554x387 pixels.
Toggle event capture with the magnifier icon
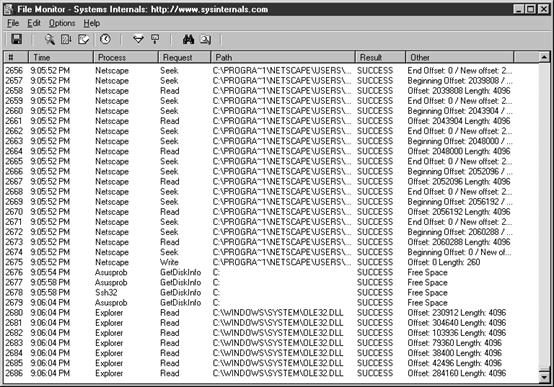49,39
